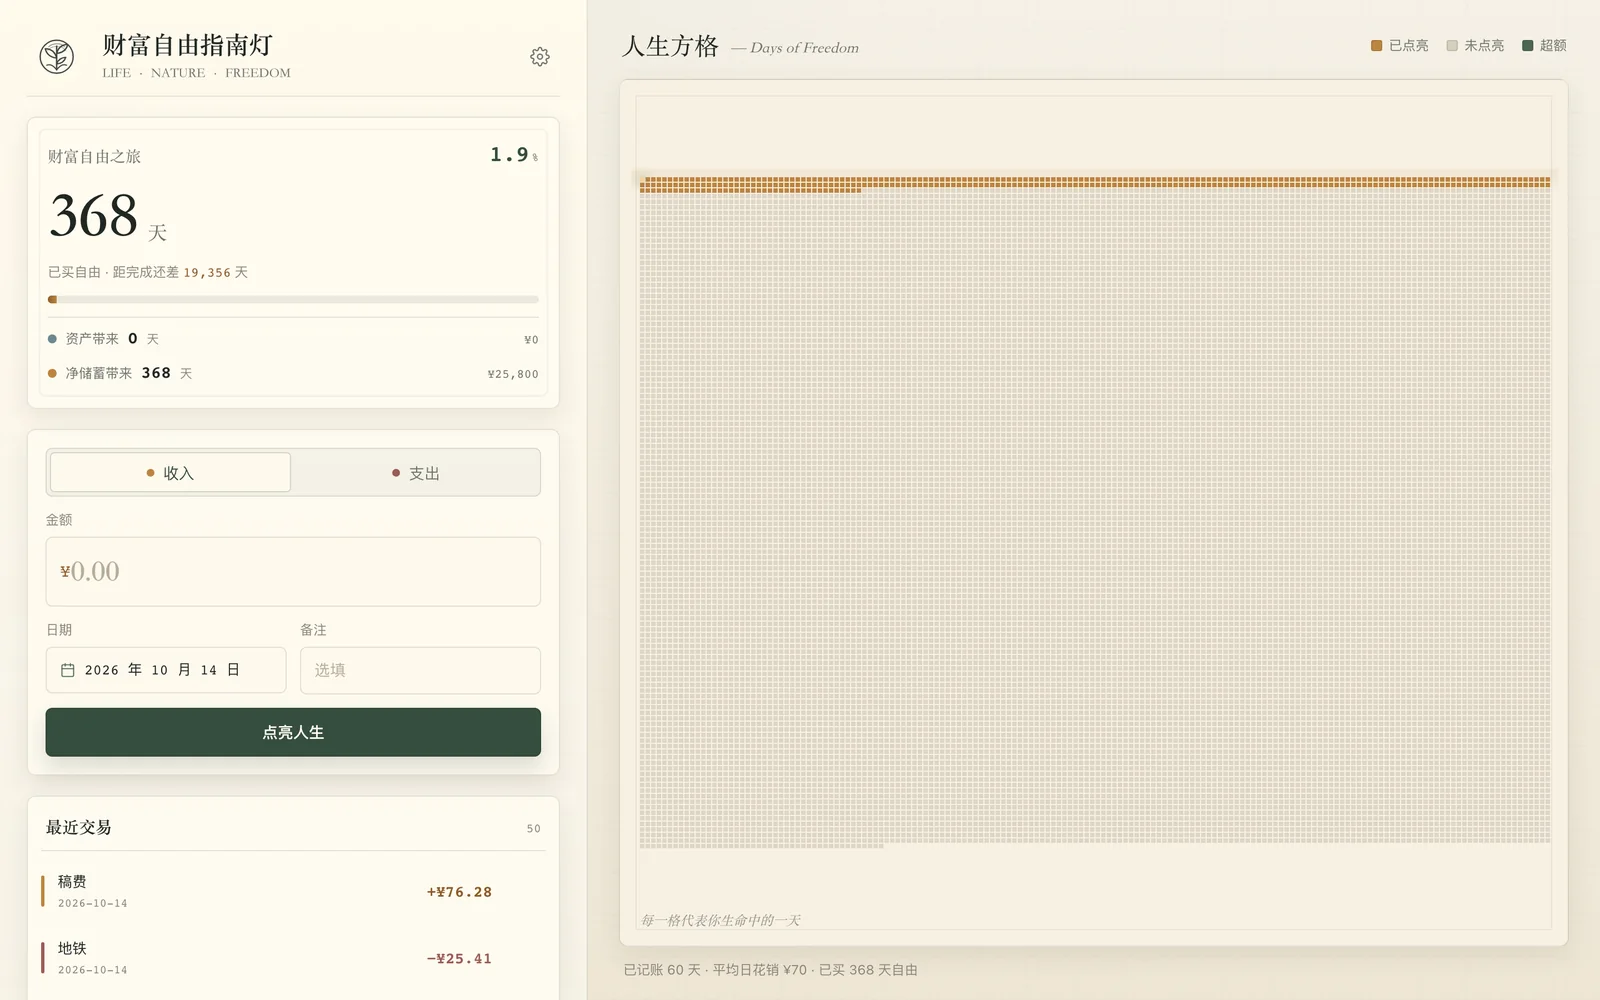Click the 备注 optional note field

click(x=420, y=670)
